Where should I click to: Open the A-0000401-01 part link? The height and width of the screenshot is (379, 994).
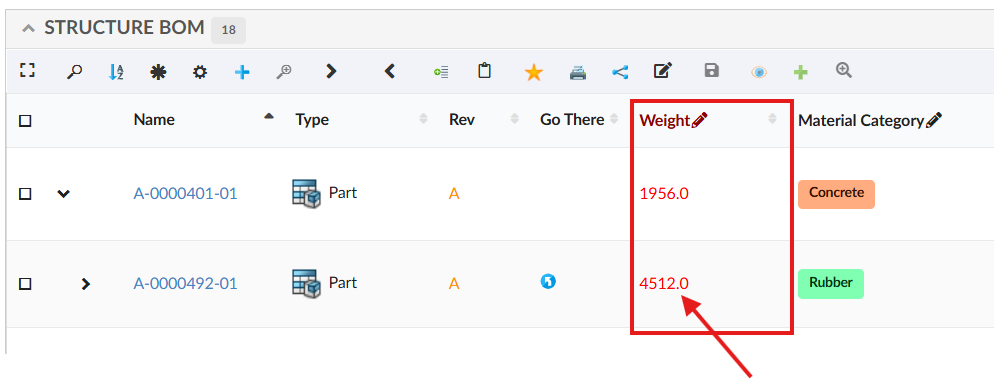(185, 193)
